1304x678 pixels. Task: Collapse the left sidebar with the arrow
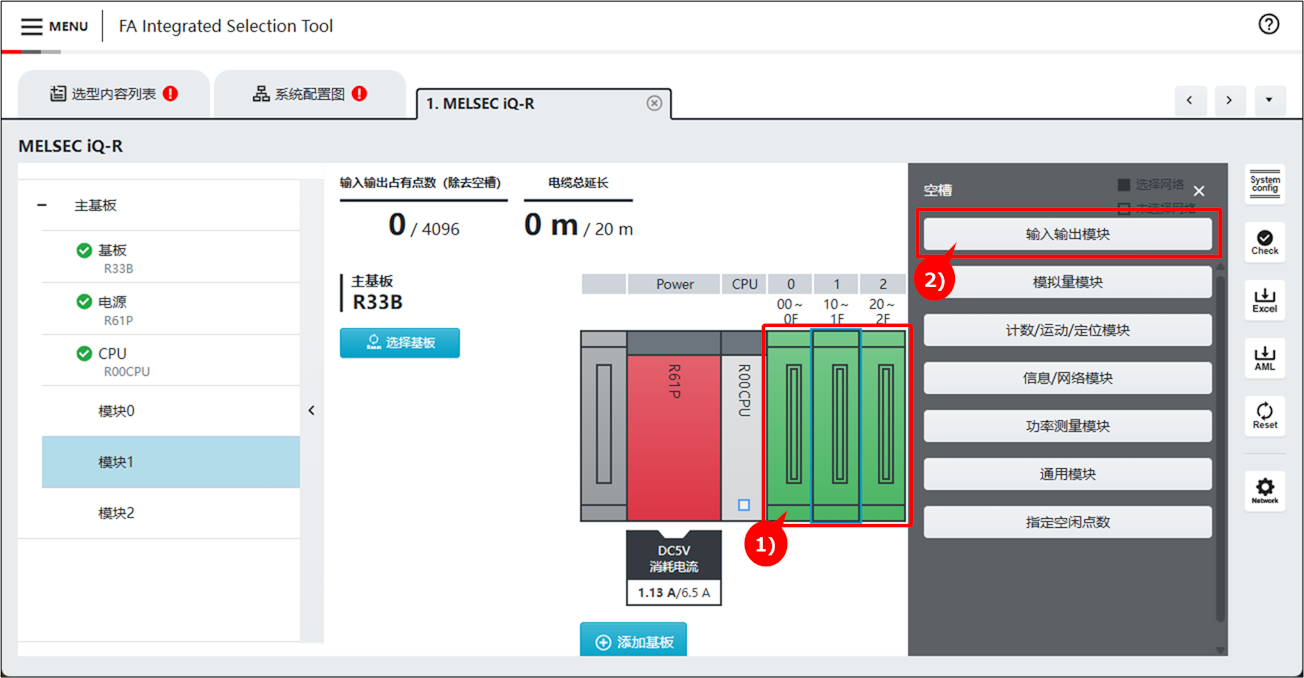coord(311,410)
